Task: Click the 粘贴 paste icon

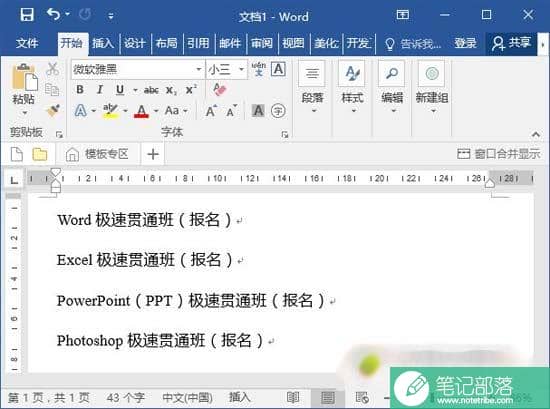Action: [x=24, y=76]
